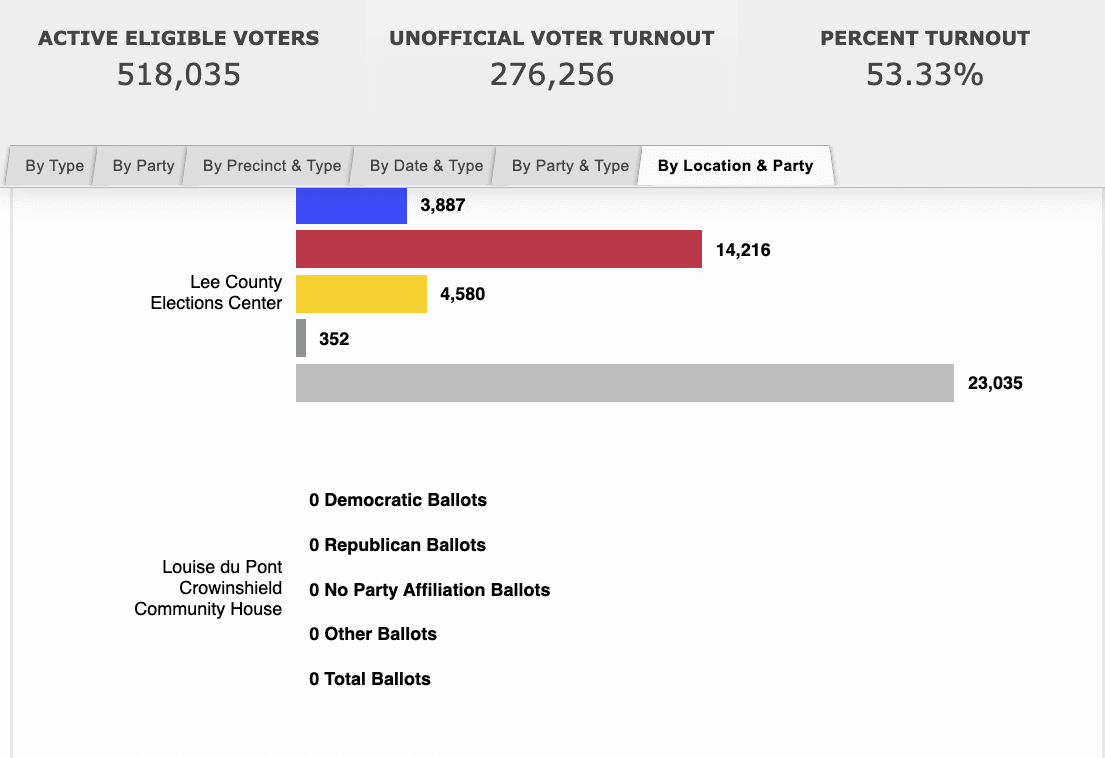1105x758 pixels.
Task: Click the red bar showing 14,216
Action: pyautogui.click(x=499, y=250)
